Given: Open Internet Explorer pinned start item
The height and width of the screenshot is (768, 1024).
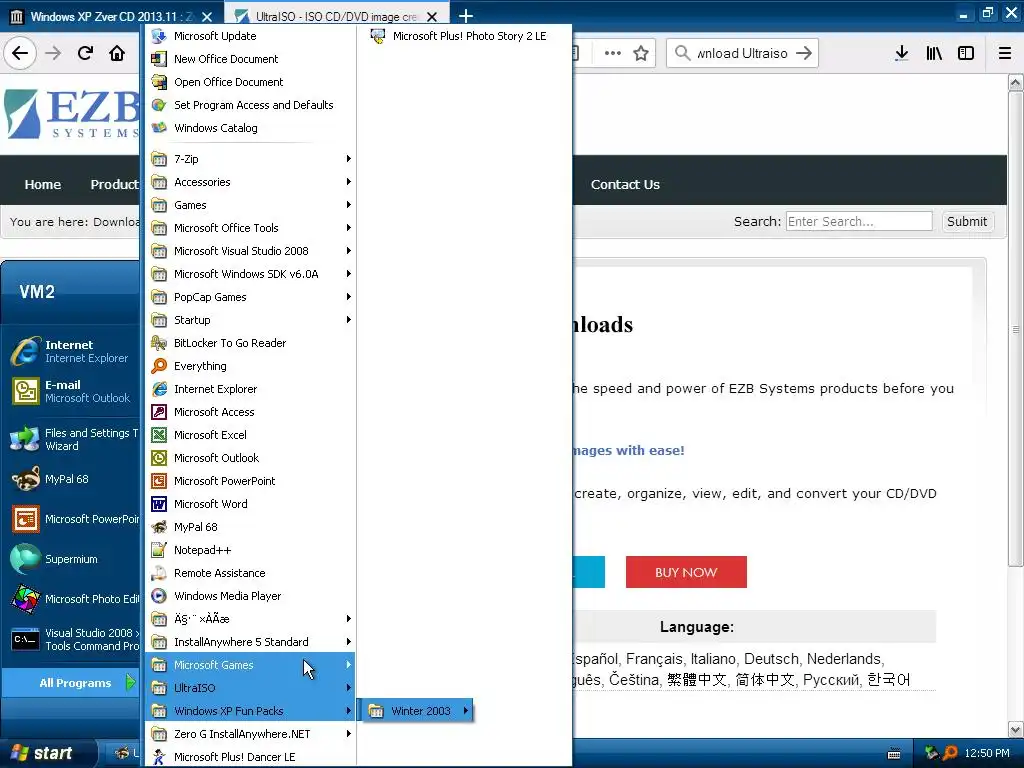Looking at the screenshot, I should tap(72, 351).
